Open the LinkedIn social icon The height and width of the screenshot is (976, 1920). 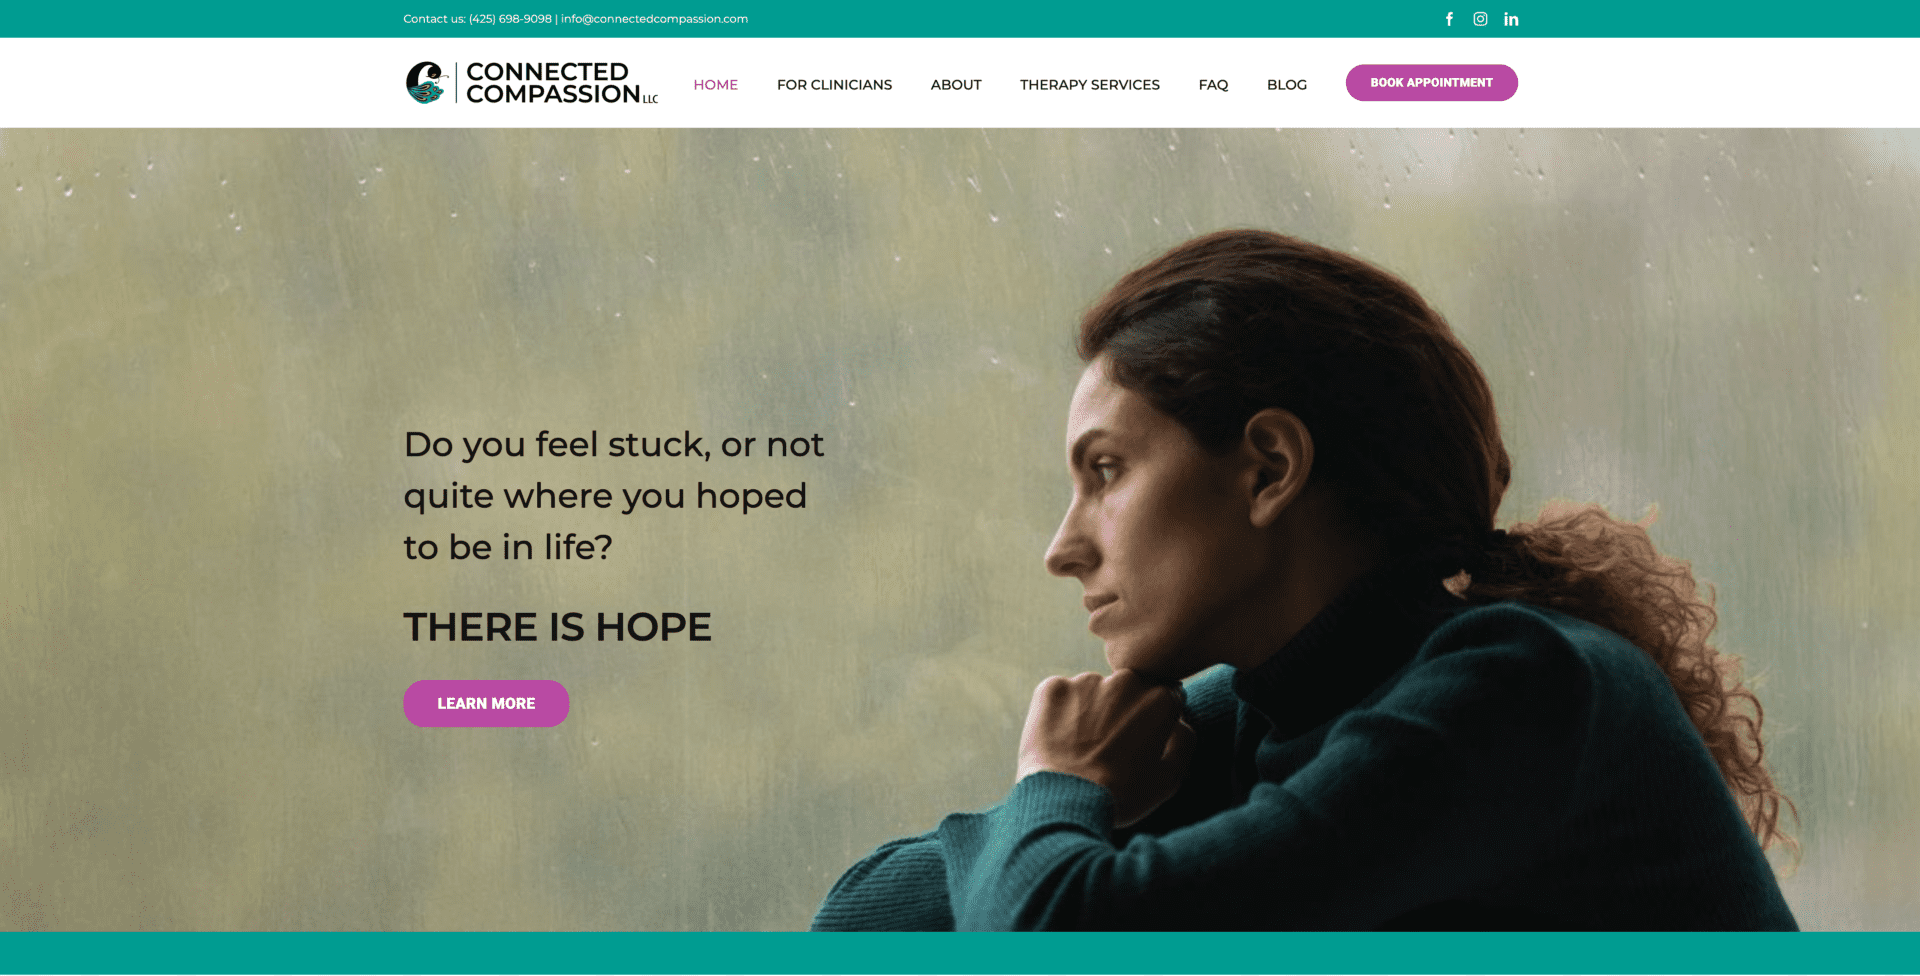click(x=1511, y=19)
